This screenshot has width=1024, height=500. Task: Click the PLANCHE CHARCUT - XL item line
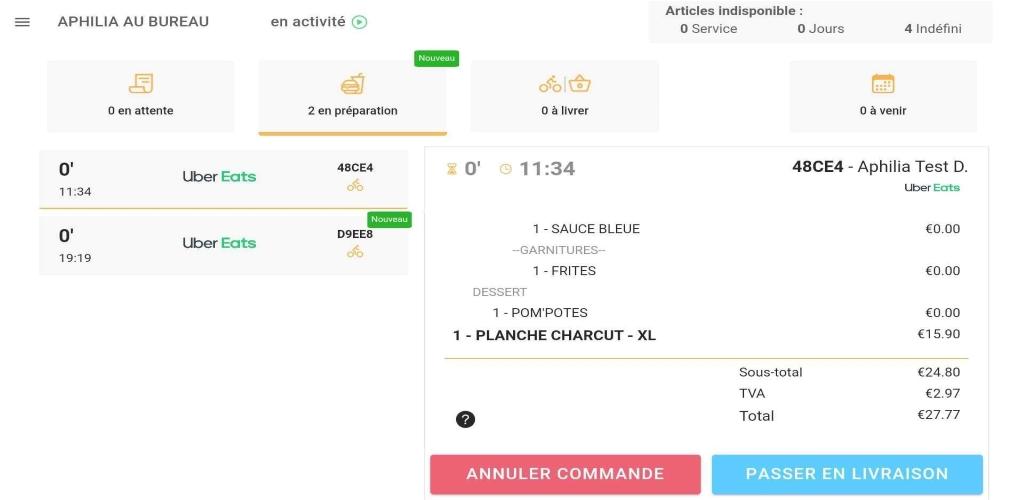(x=706, y=336)
